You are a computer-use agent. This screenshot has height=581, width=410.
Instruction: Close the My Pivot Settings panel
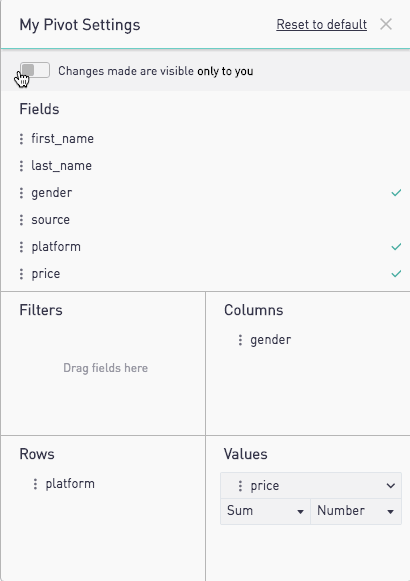tap(386, 24)
